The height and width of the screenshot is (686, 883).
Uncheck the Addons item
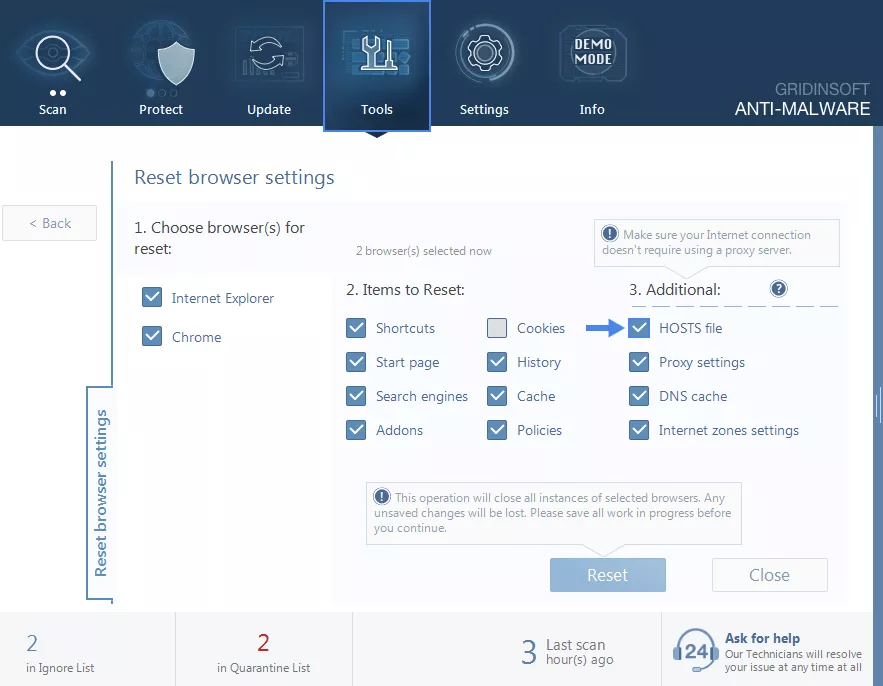pos(356,430)
